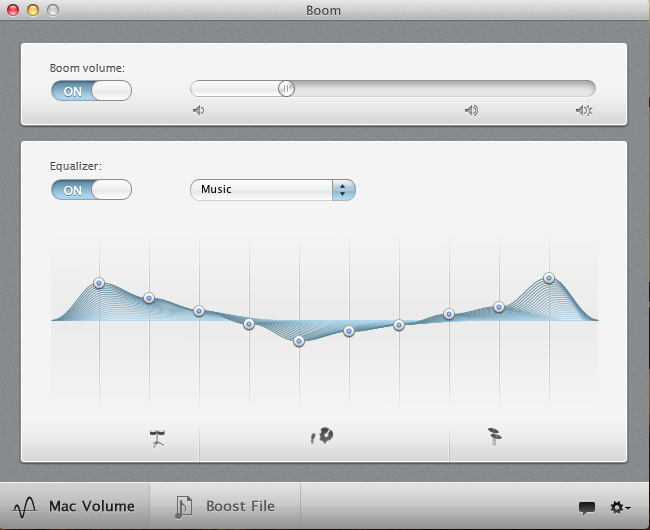Click the green zoom window button
The height and width of the screenshot is (530, 650).
pyautogui.click(x=53, y=10)
